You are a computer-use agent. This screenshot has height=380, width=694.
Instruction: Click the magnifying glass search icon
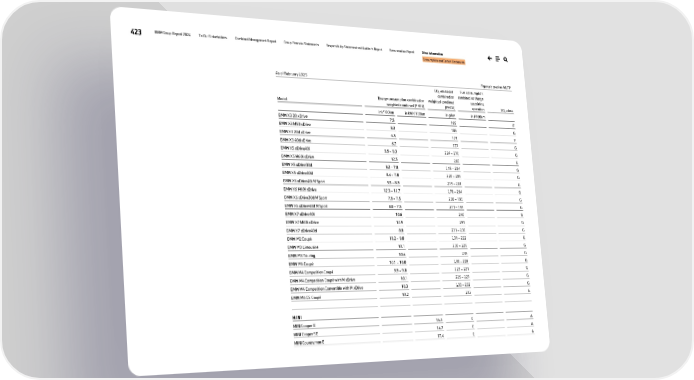(505, 59)
